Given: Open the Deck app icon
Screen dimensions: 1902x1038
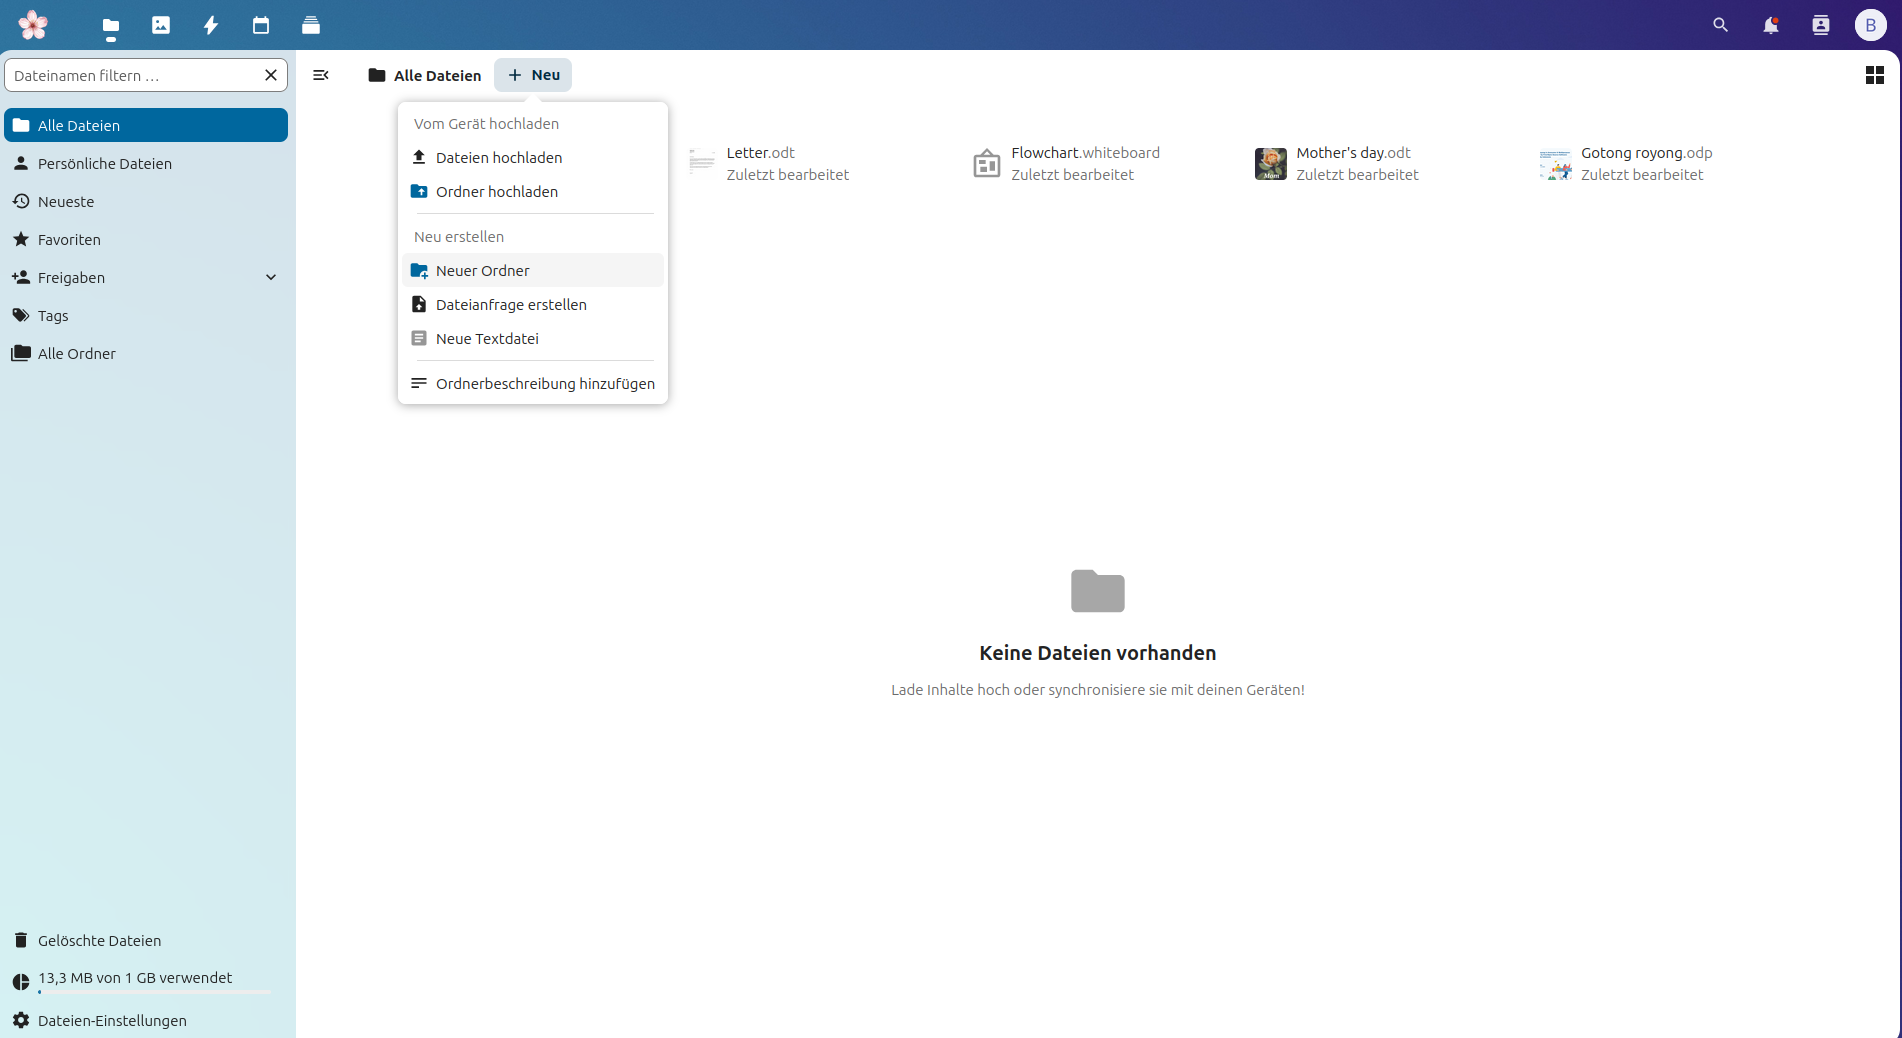Looking at the screenshot, I should pos(311,25).
